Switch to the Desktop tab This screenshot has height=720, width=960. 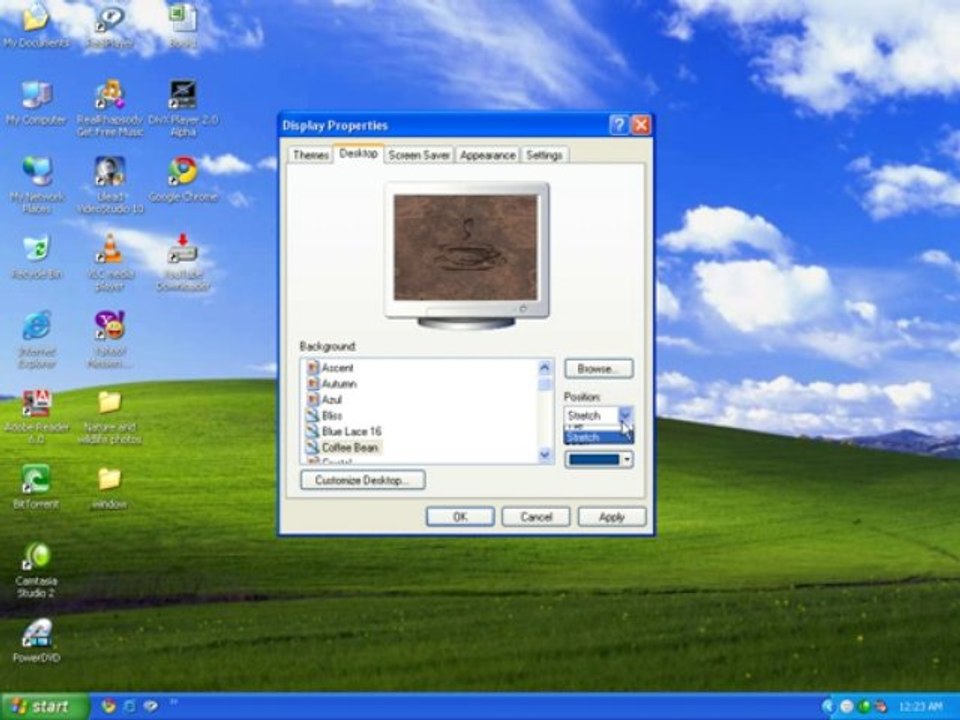coord(358,153)
